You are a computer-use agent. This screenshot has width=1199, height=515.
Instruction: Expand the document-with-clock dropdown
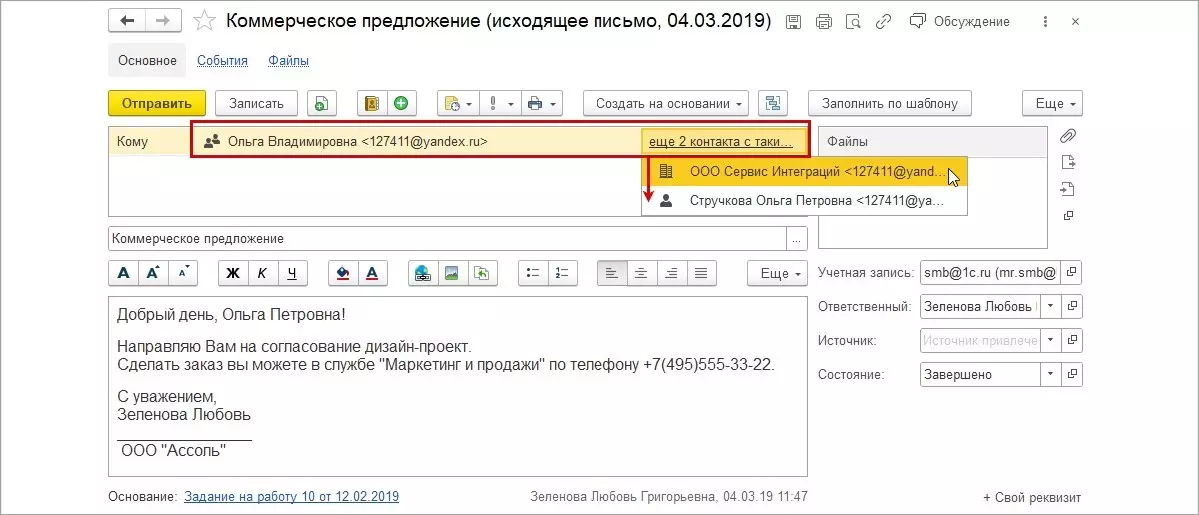coord(459,103)
